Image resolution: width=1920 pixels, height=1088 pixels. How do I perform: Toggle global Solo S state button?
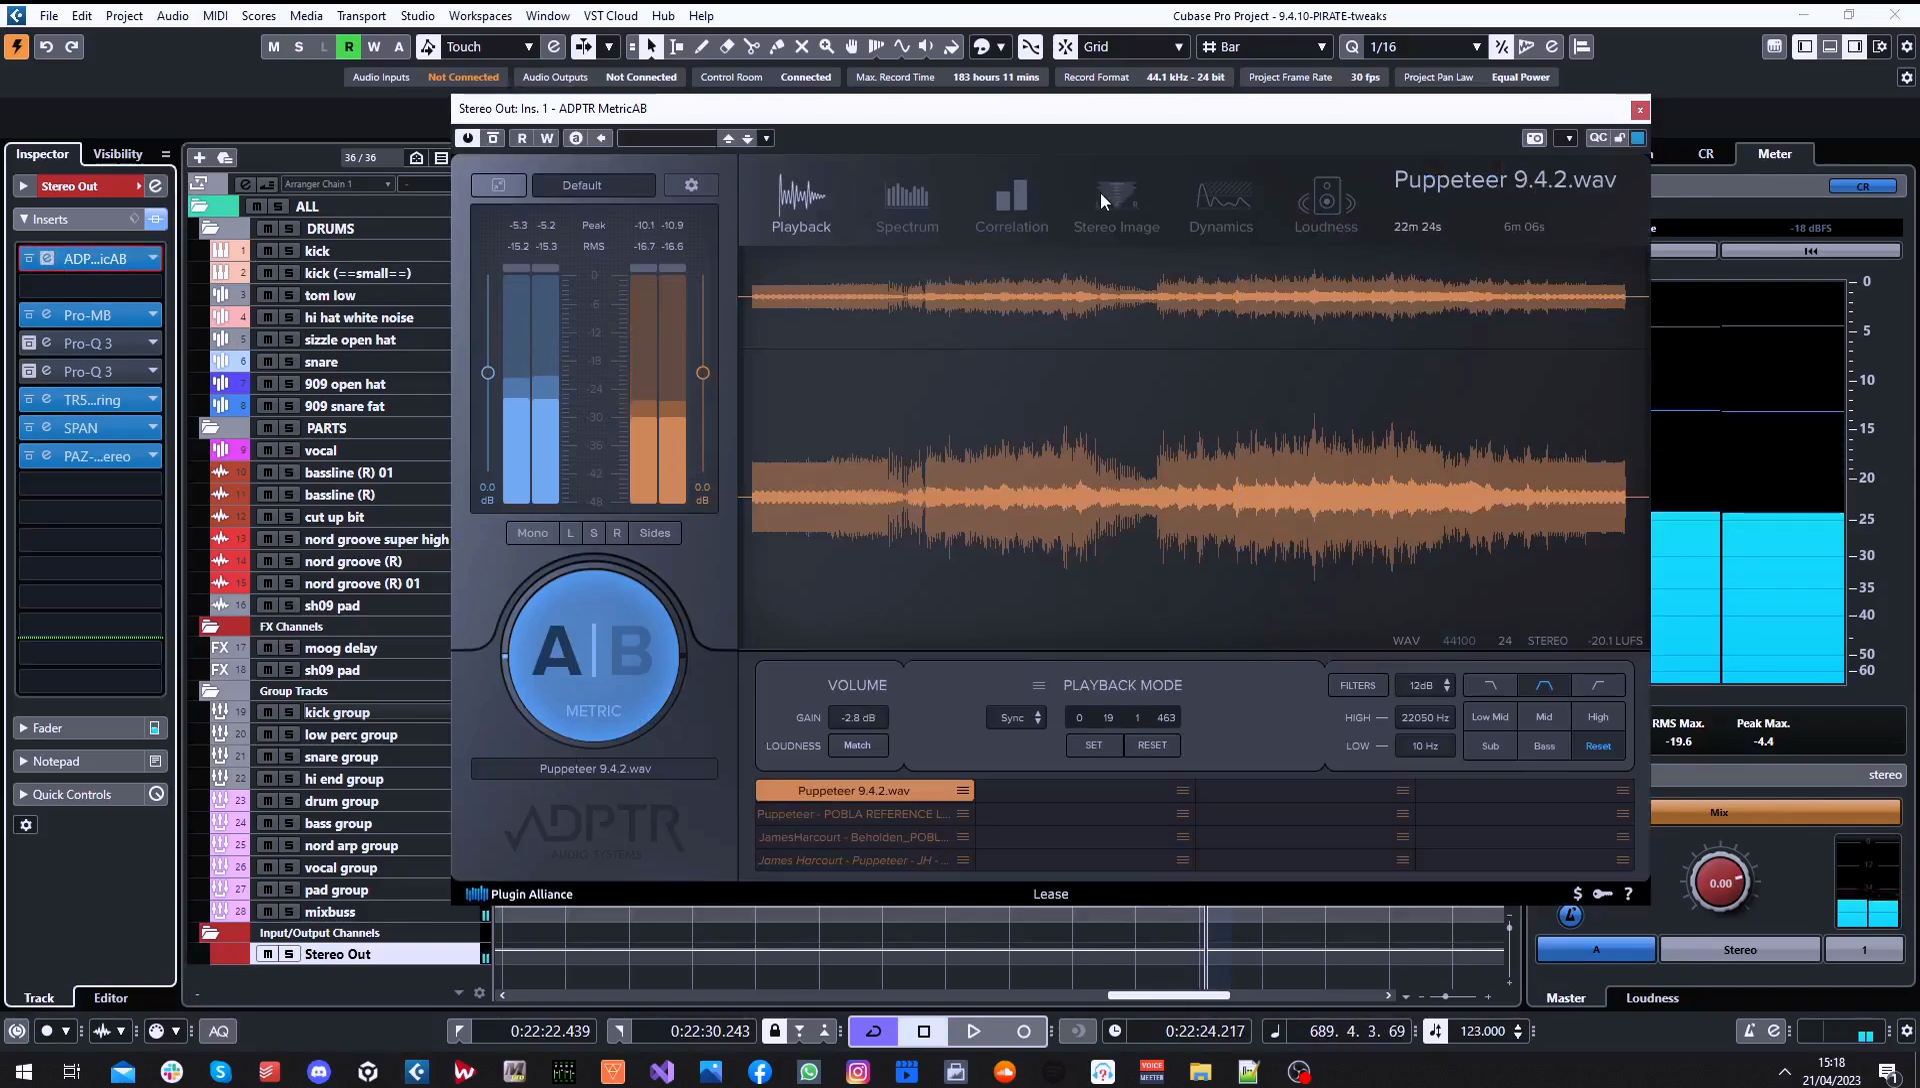pyautogui.click(x=298, y=47)
